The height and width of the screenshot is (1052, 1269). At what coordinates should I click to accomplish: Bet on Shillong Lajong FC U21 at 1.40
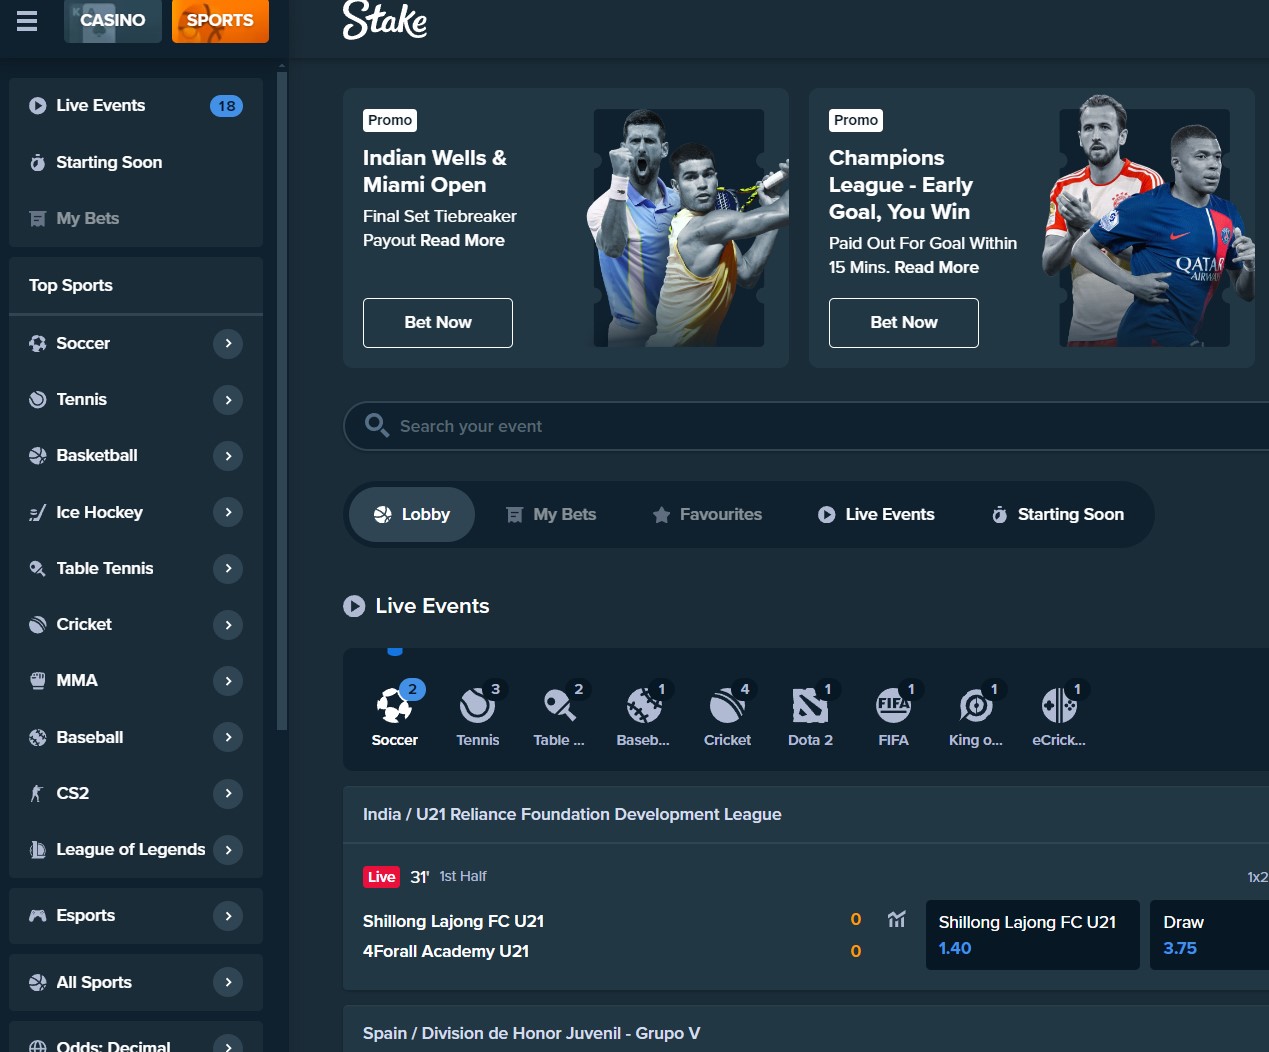tap(1033, 935)
